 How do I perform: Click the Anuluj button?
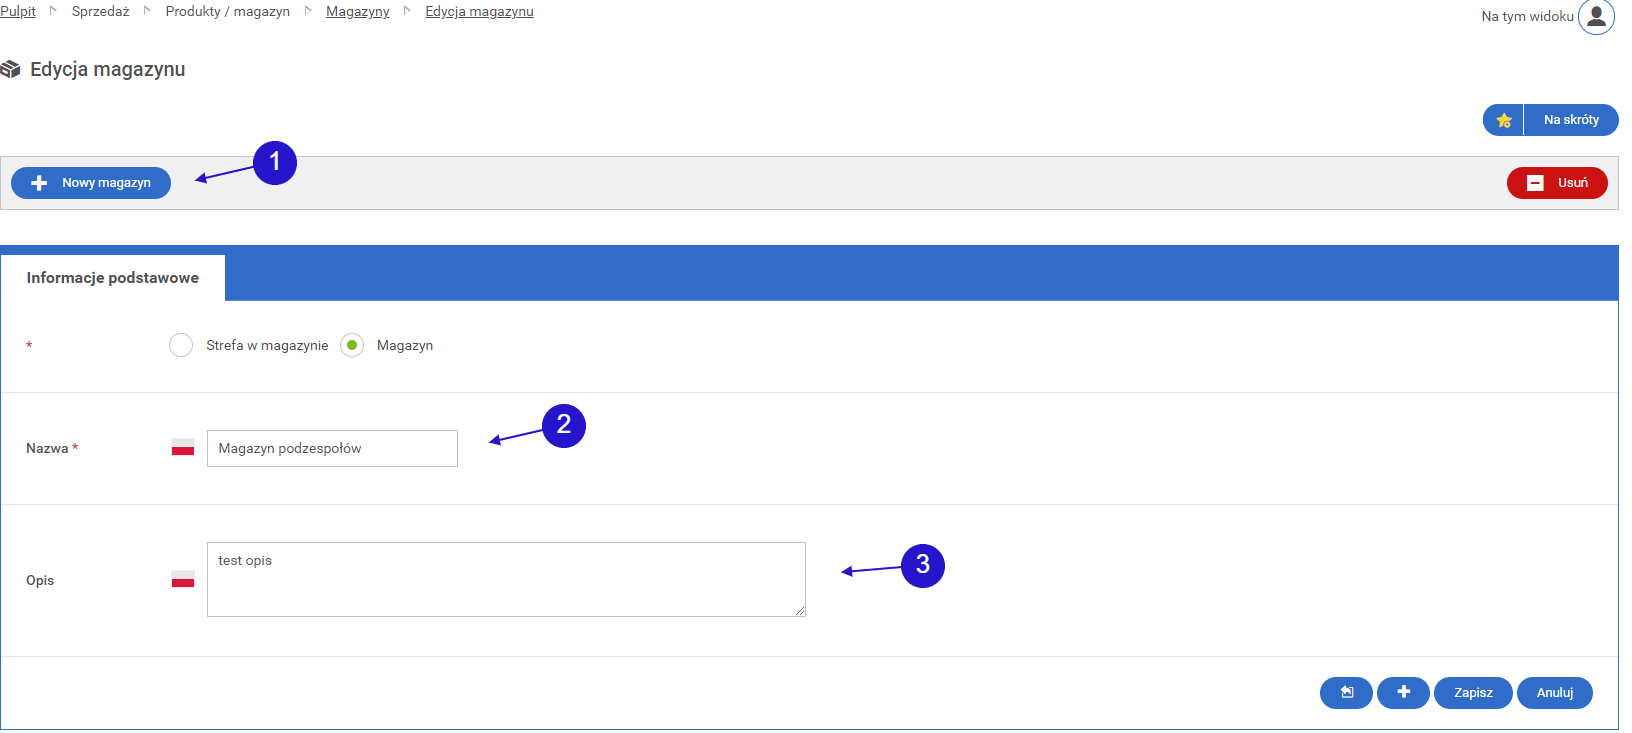point(1554,692)
